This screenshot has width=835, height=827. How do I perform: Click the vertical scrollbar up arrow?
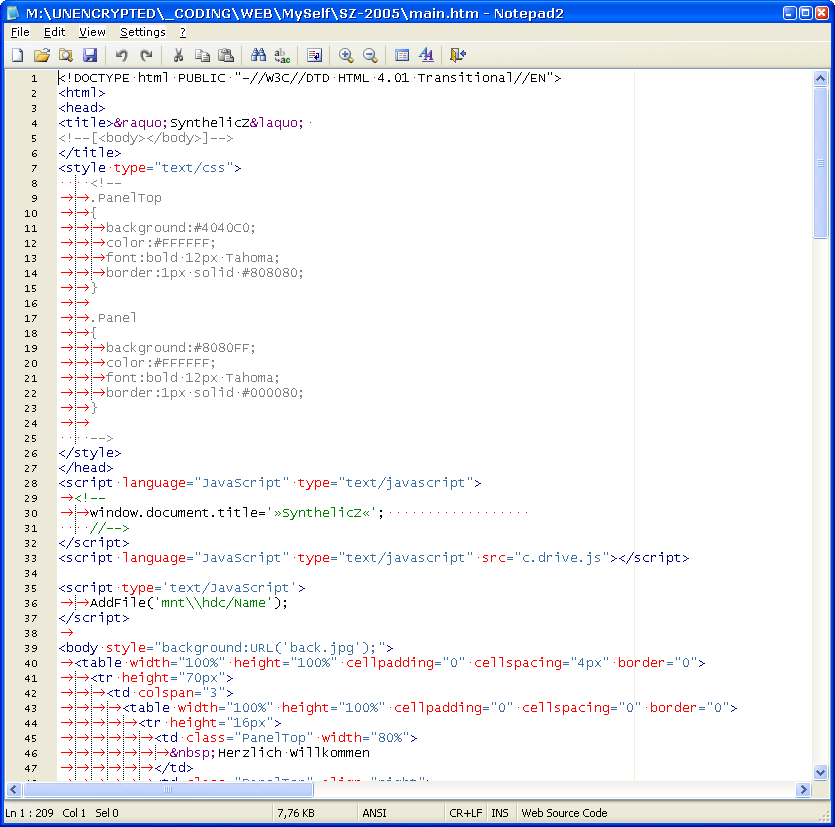click(x=820, y=79)
